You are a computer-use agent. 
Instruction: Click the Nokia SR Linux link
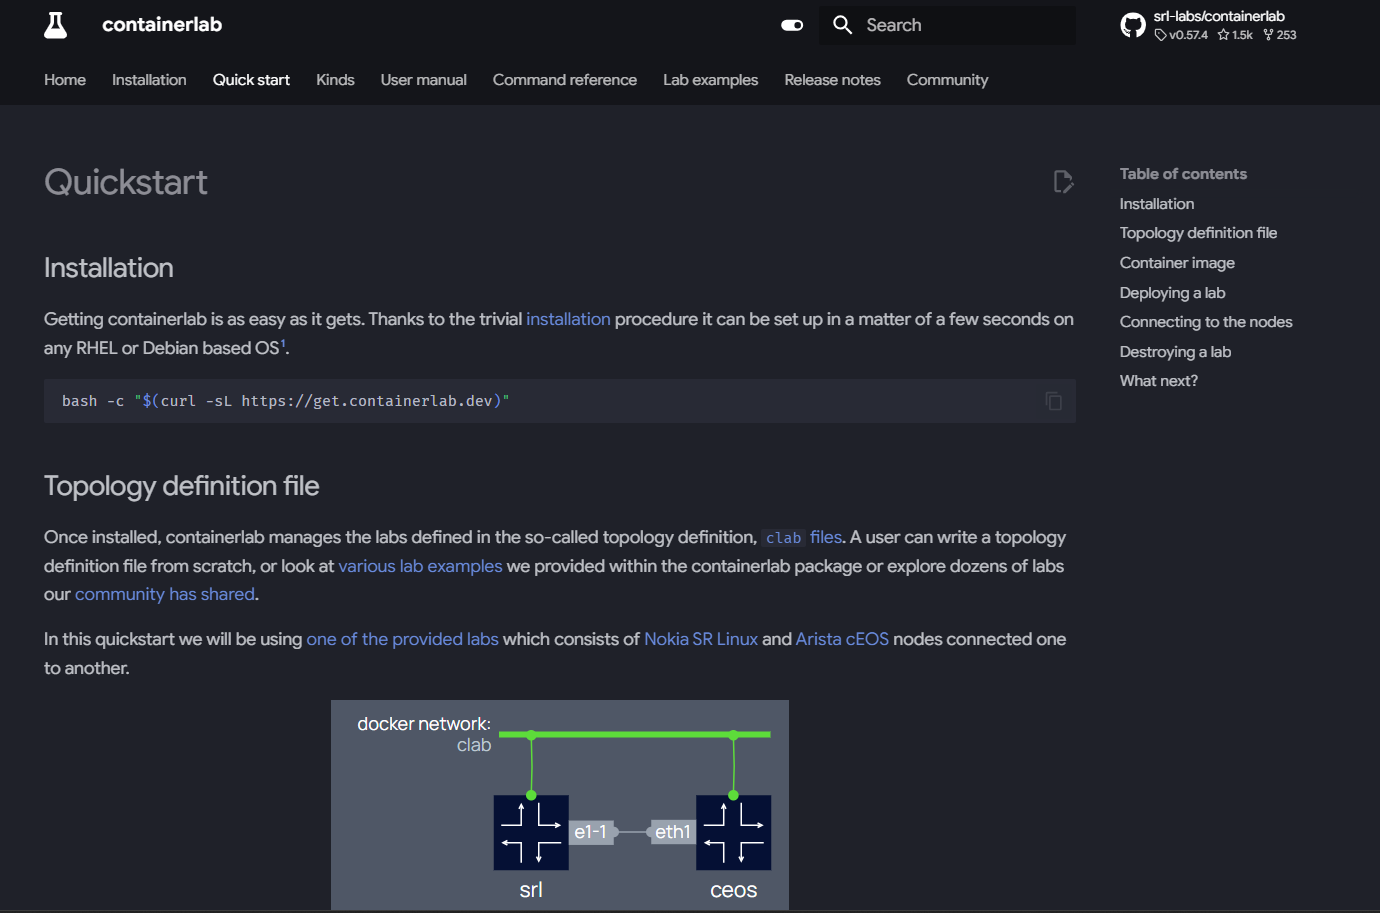click(701, 639)
